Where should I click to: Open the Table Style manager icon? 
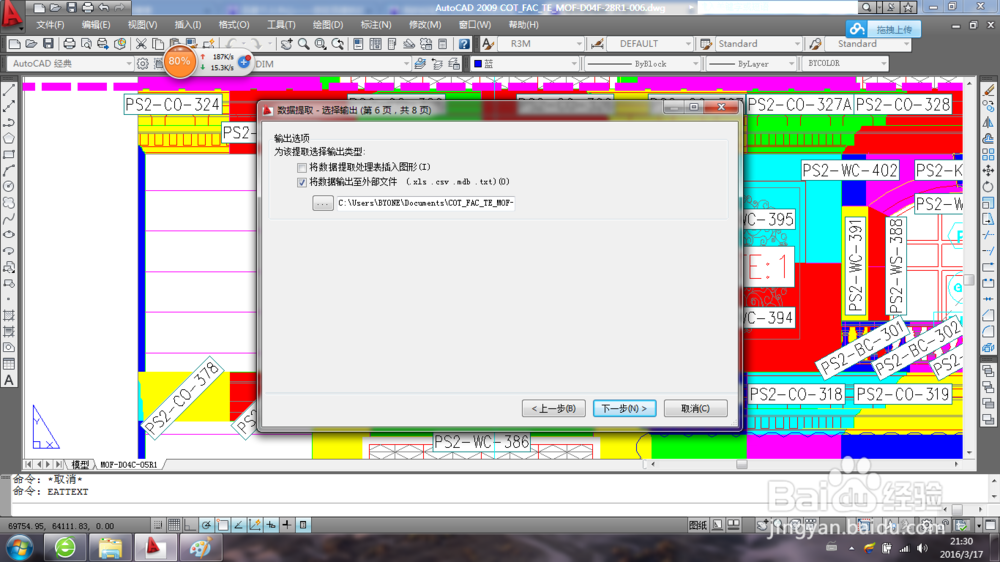coord(705,43)
